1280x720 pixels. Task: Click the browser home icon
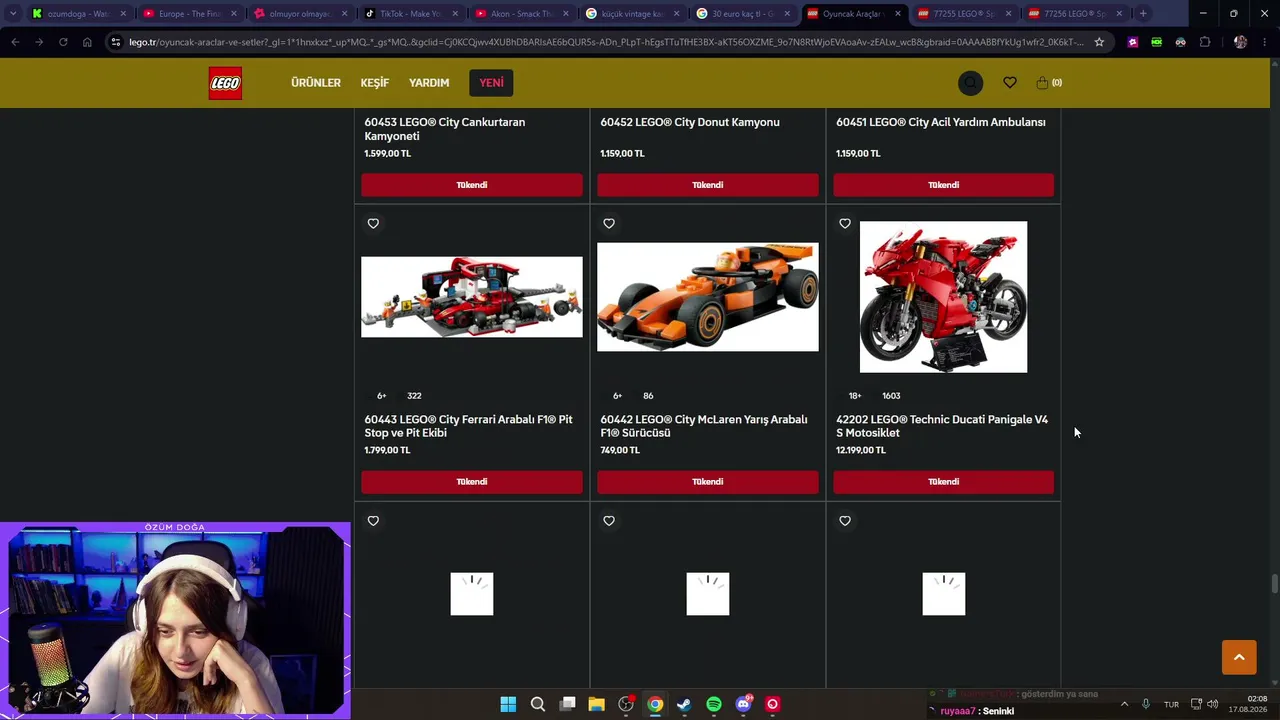pyautogui.click(x=87, y=42)
